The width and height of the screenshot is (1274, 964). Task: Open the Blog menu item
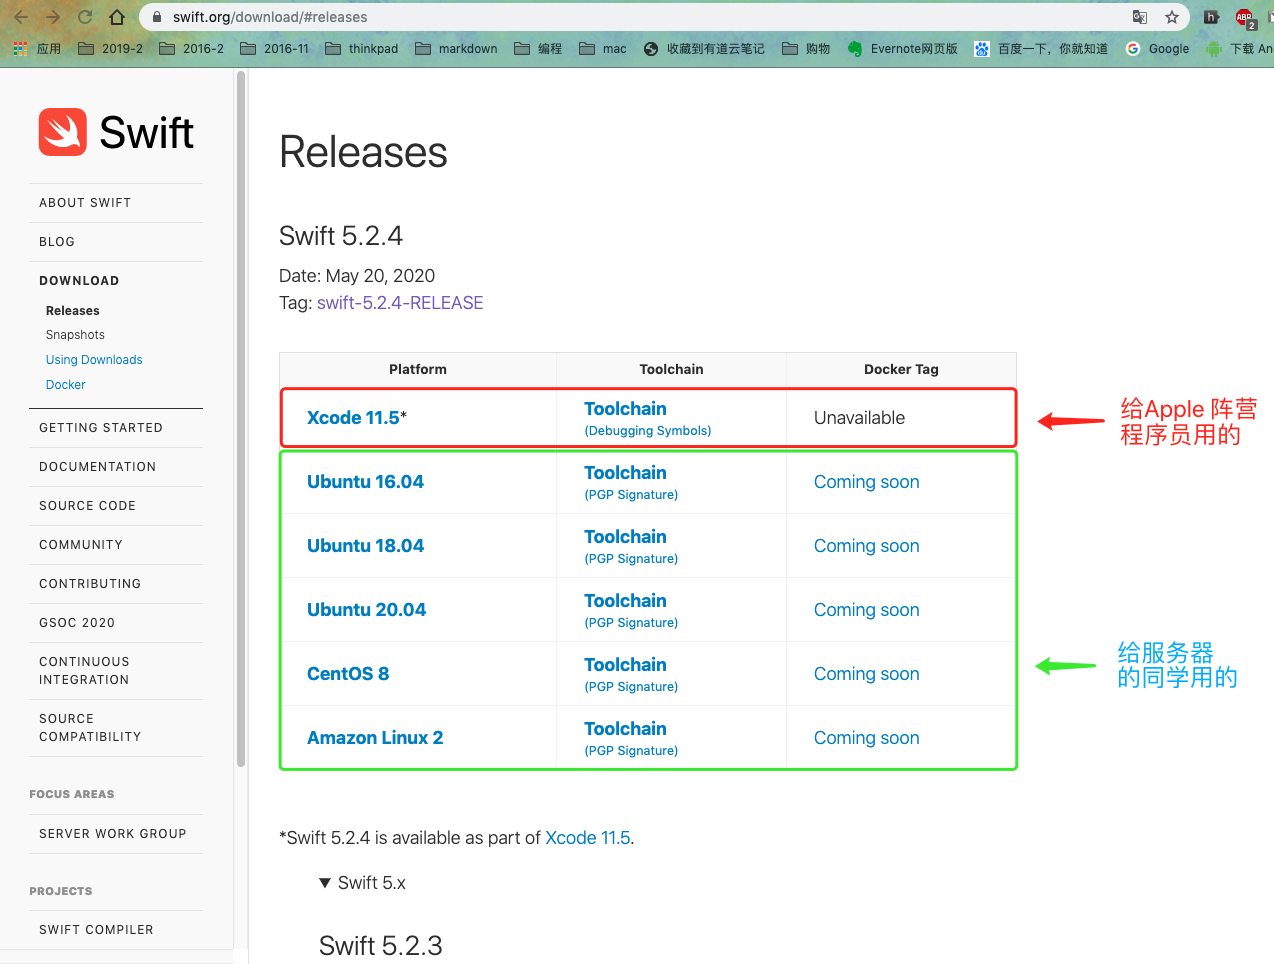(x=57, y=242)
